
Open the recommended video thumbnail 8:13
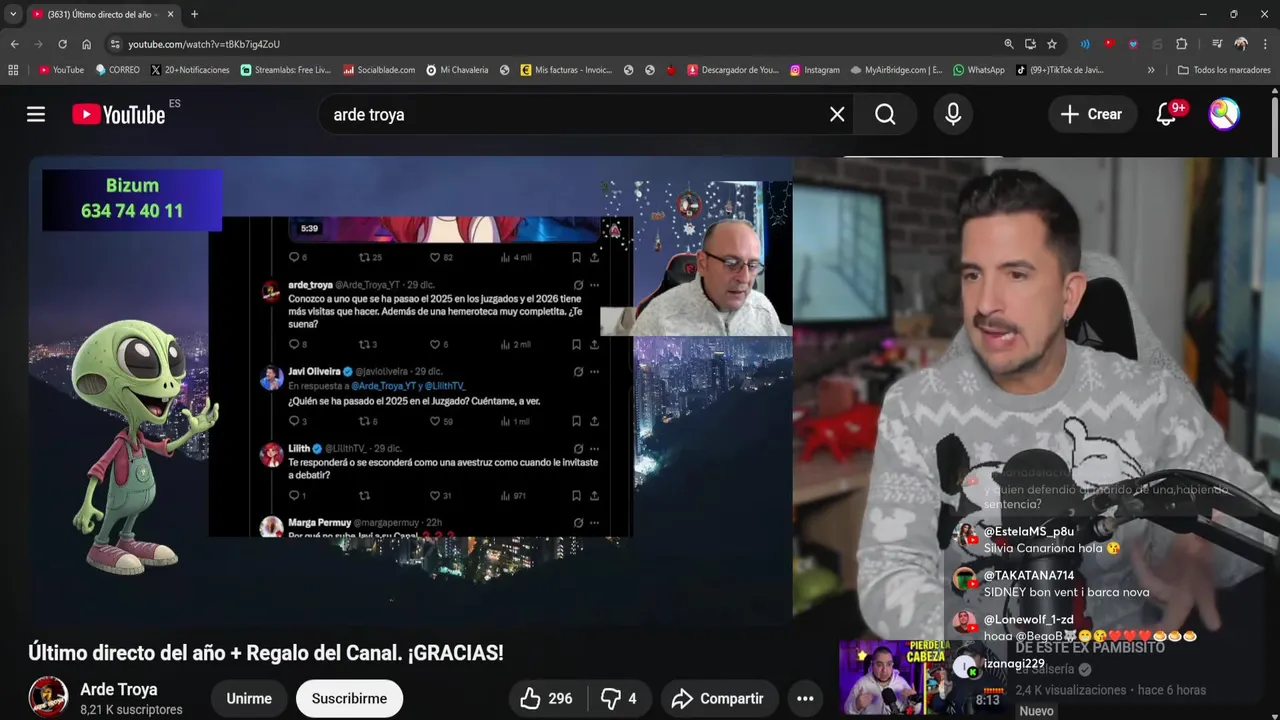[921, 677]
